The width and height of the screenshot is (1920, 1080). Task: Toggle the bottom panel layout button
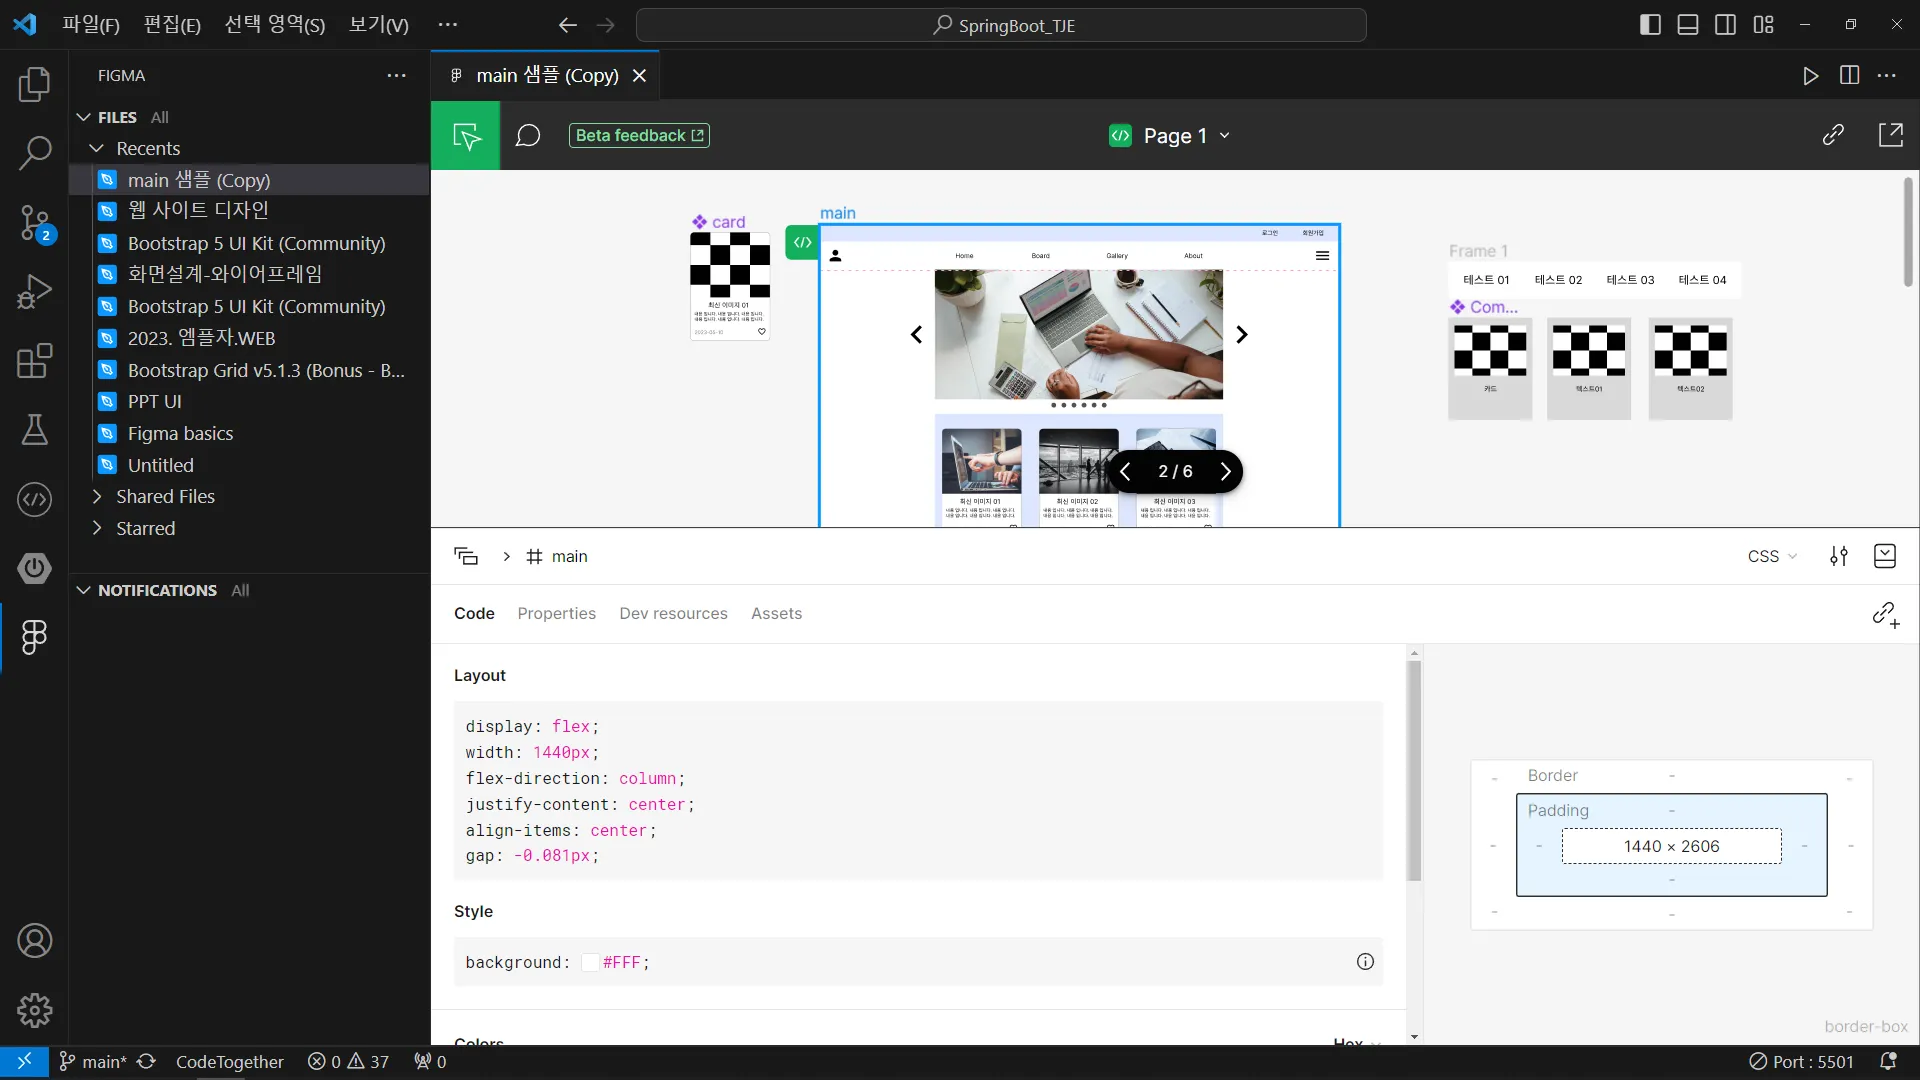[1688, 25]
